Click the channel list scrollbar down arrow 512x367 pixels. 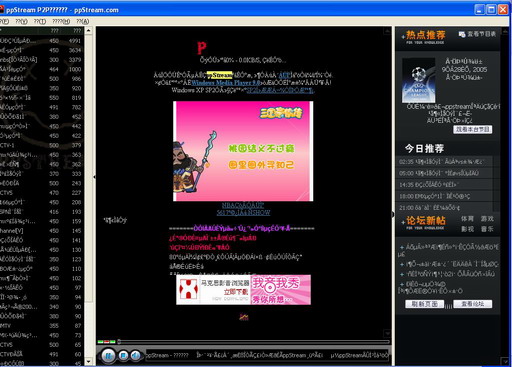click(x=88, y=361)
